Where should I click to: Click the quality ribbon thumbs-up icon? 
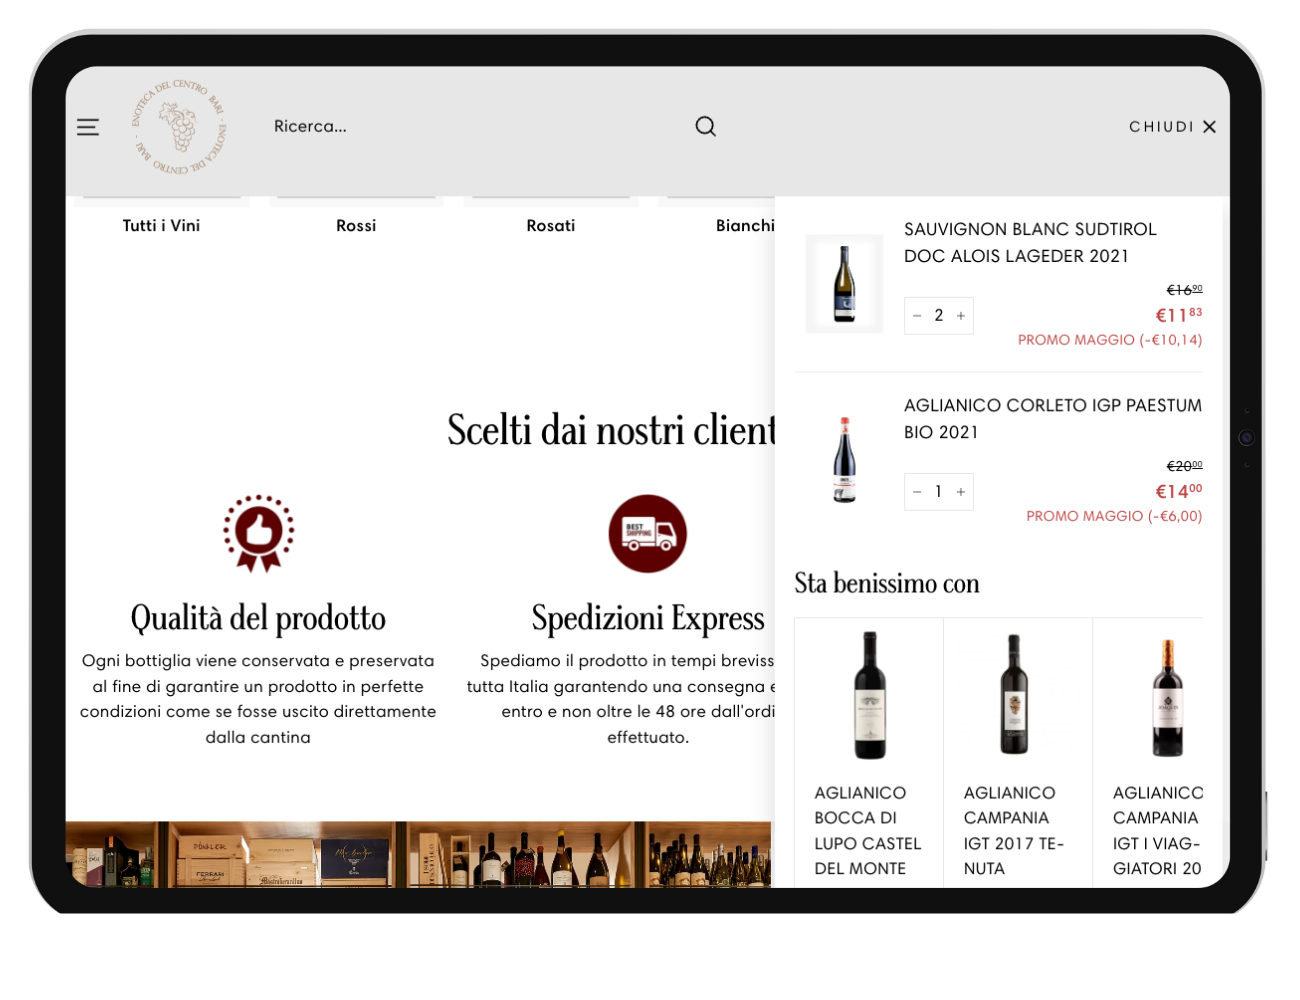[259, 533]
